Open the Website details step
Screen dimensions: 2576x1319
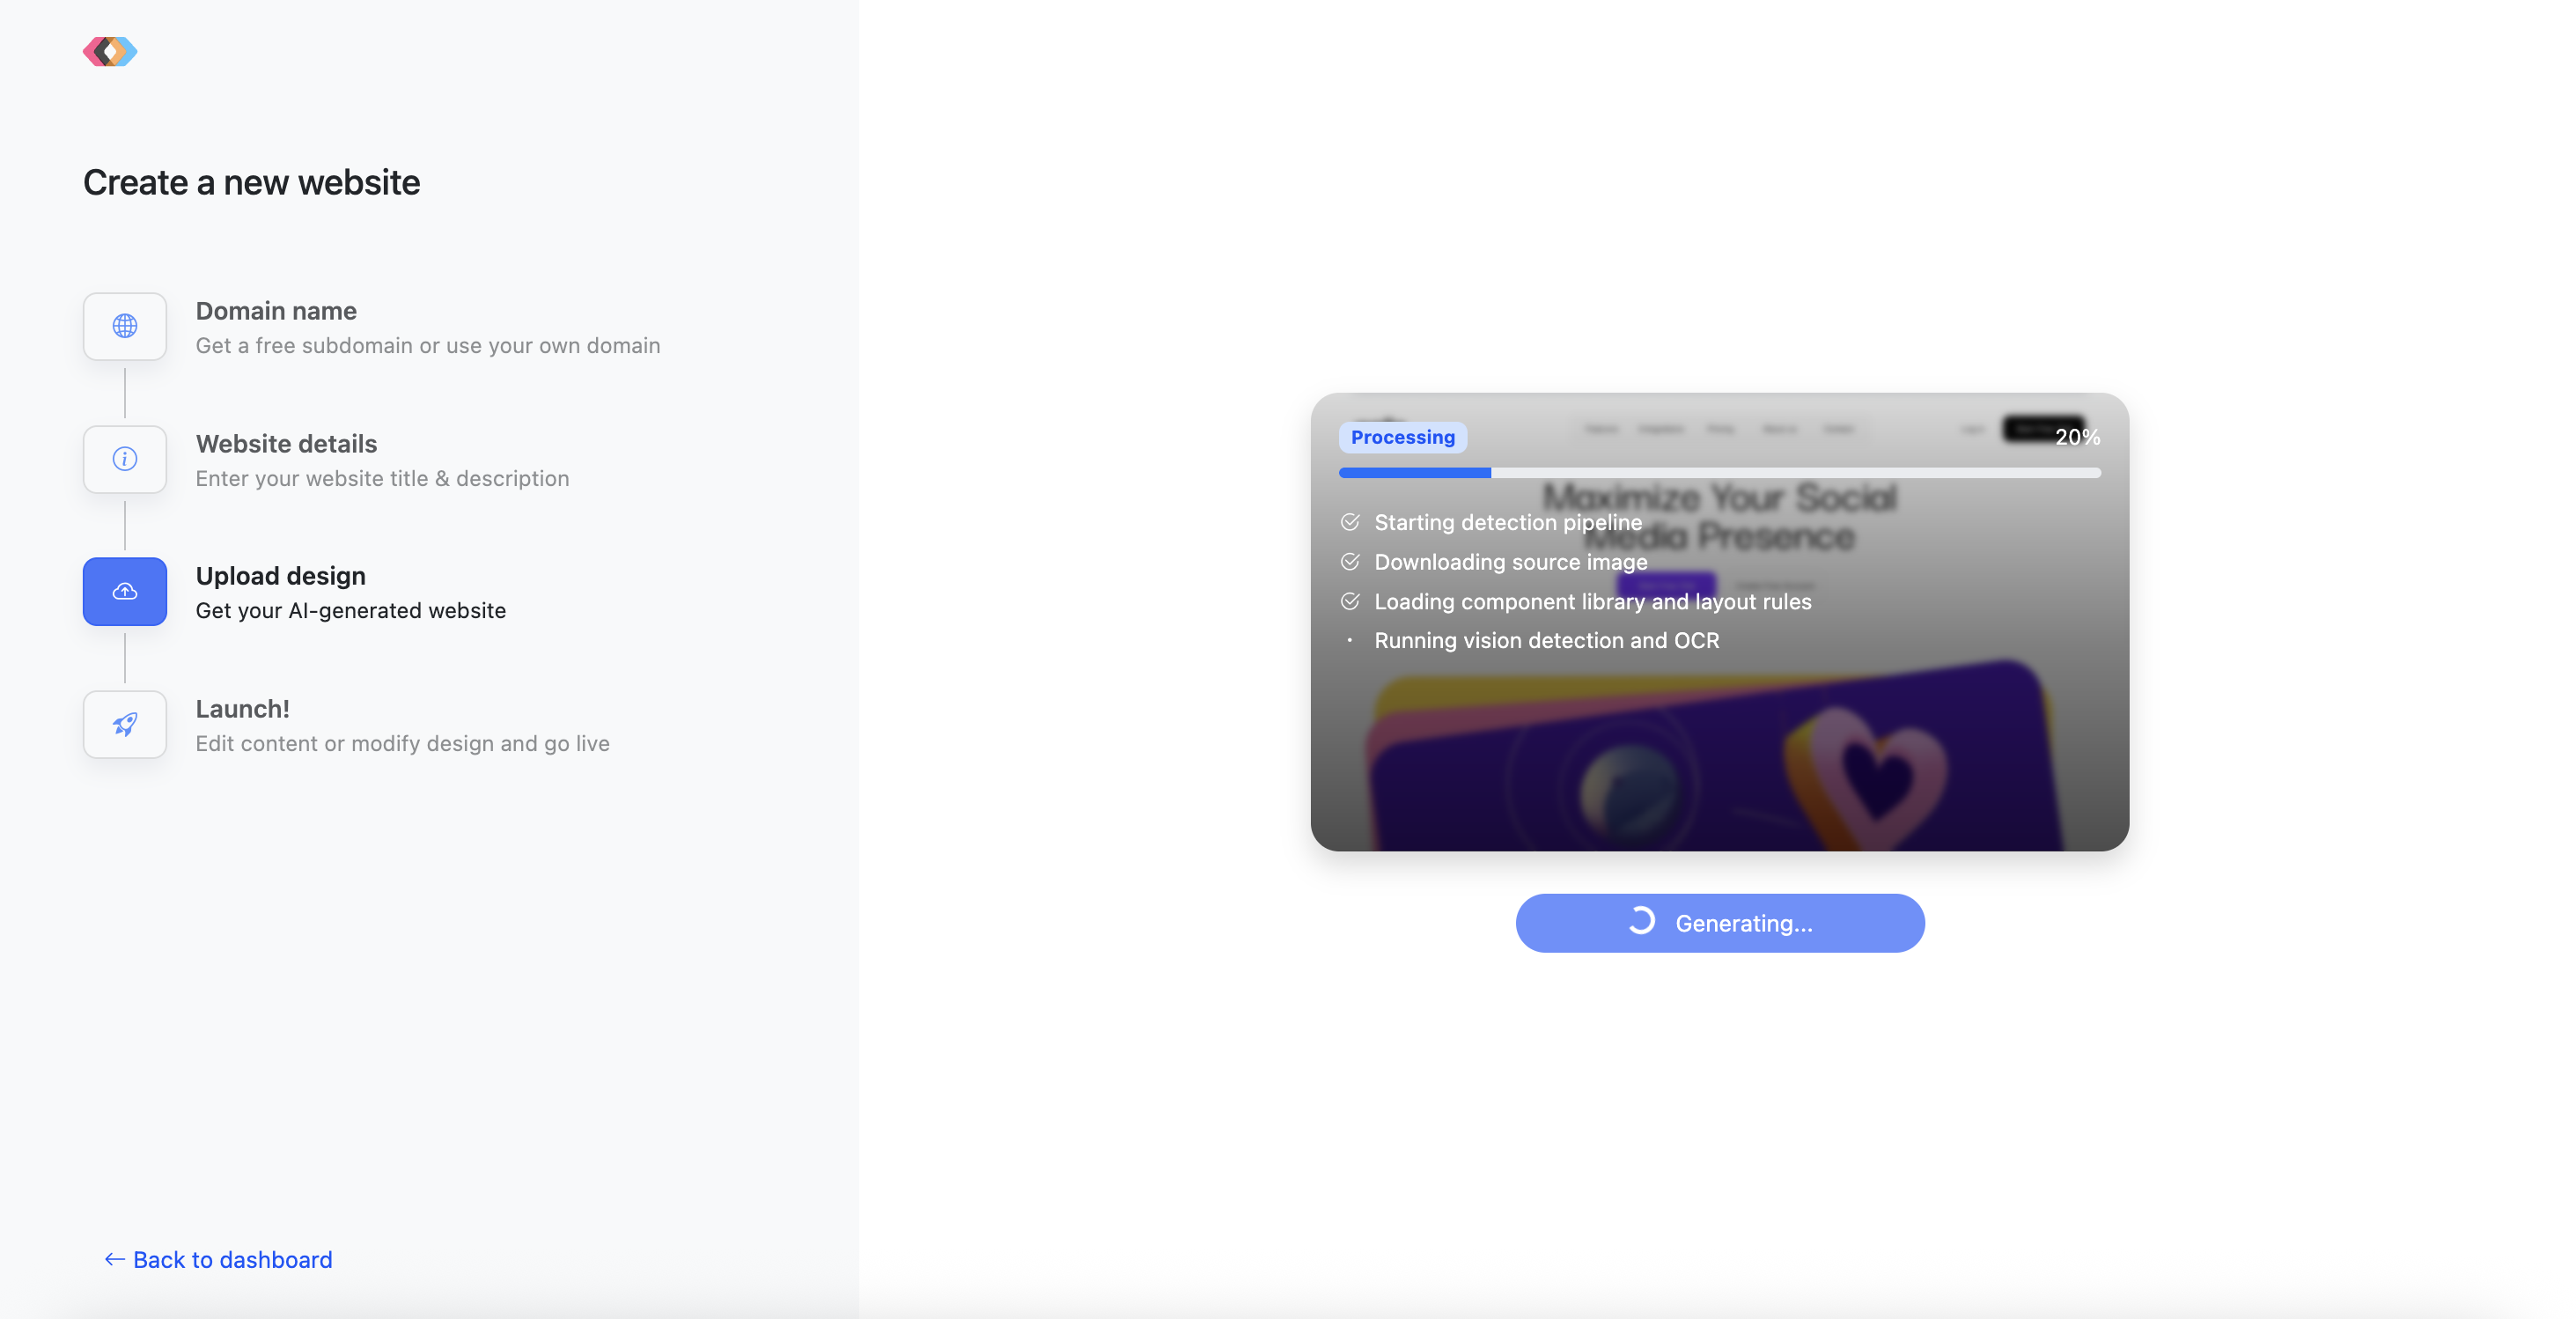327,460
